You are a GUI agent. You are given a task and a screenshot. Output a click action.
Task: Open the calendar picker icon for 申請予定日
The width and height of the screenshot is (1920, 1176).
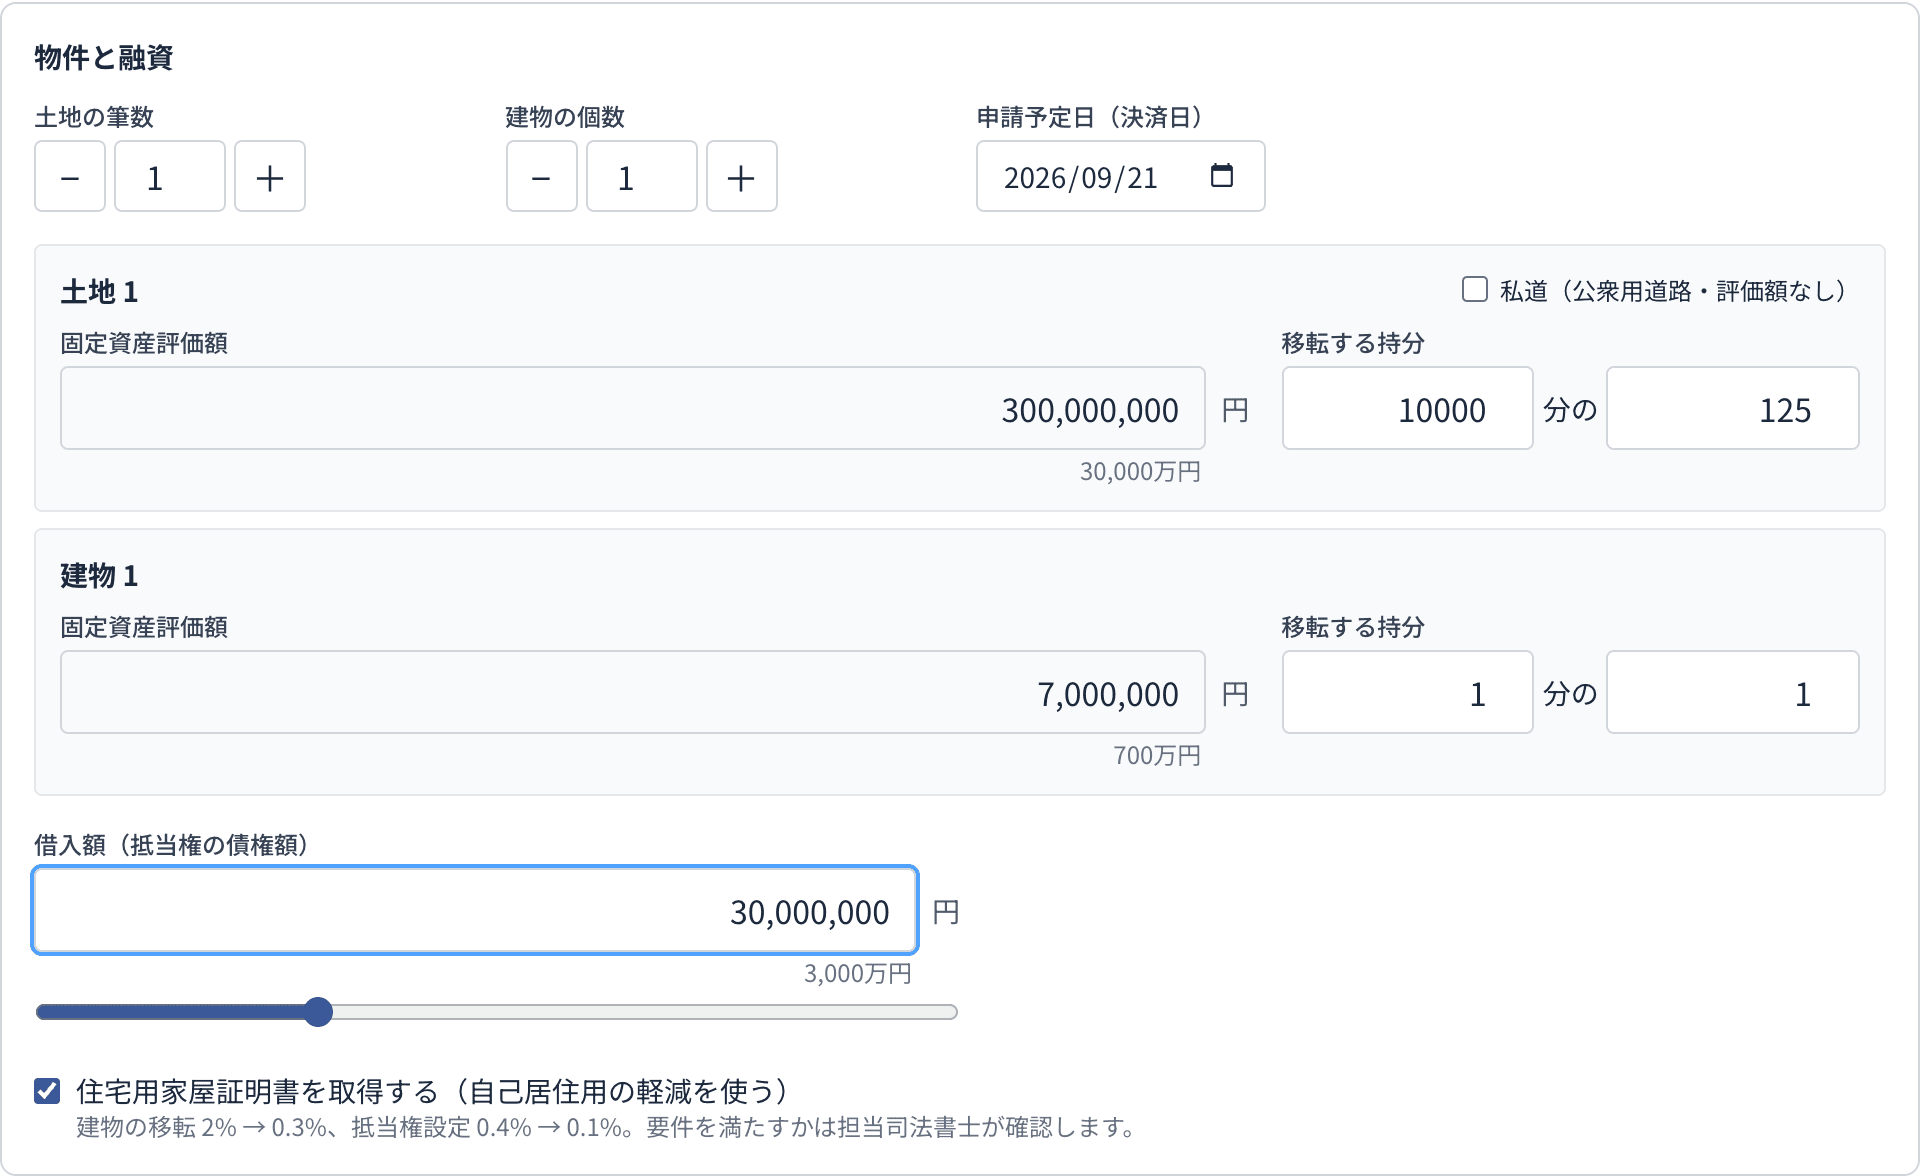coord(1222,176)
